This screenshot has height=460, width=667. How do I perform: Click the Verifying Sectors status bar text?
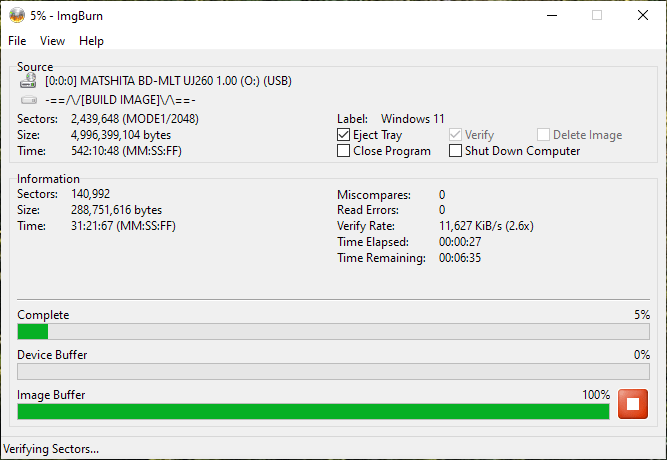point(52,449)
